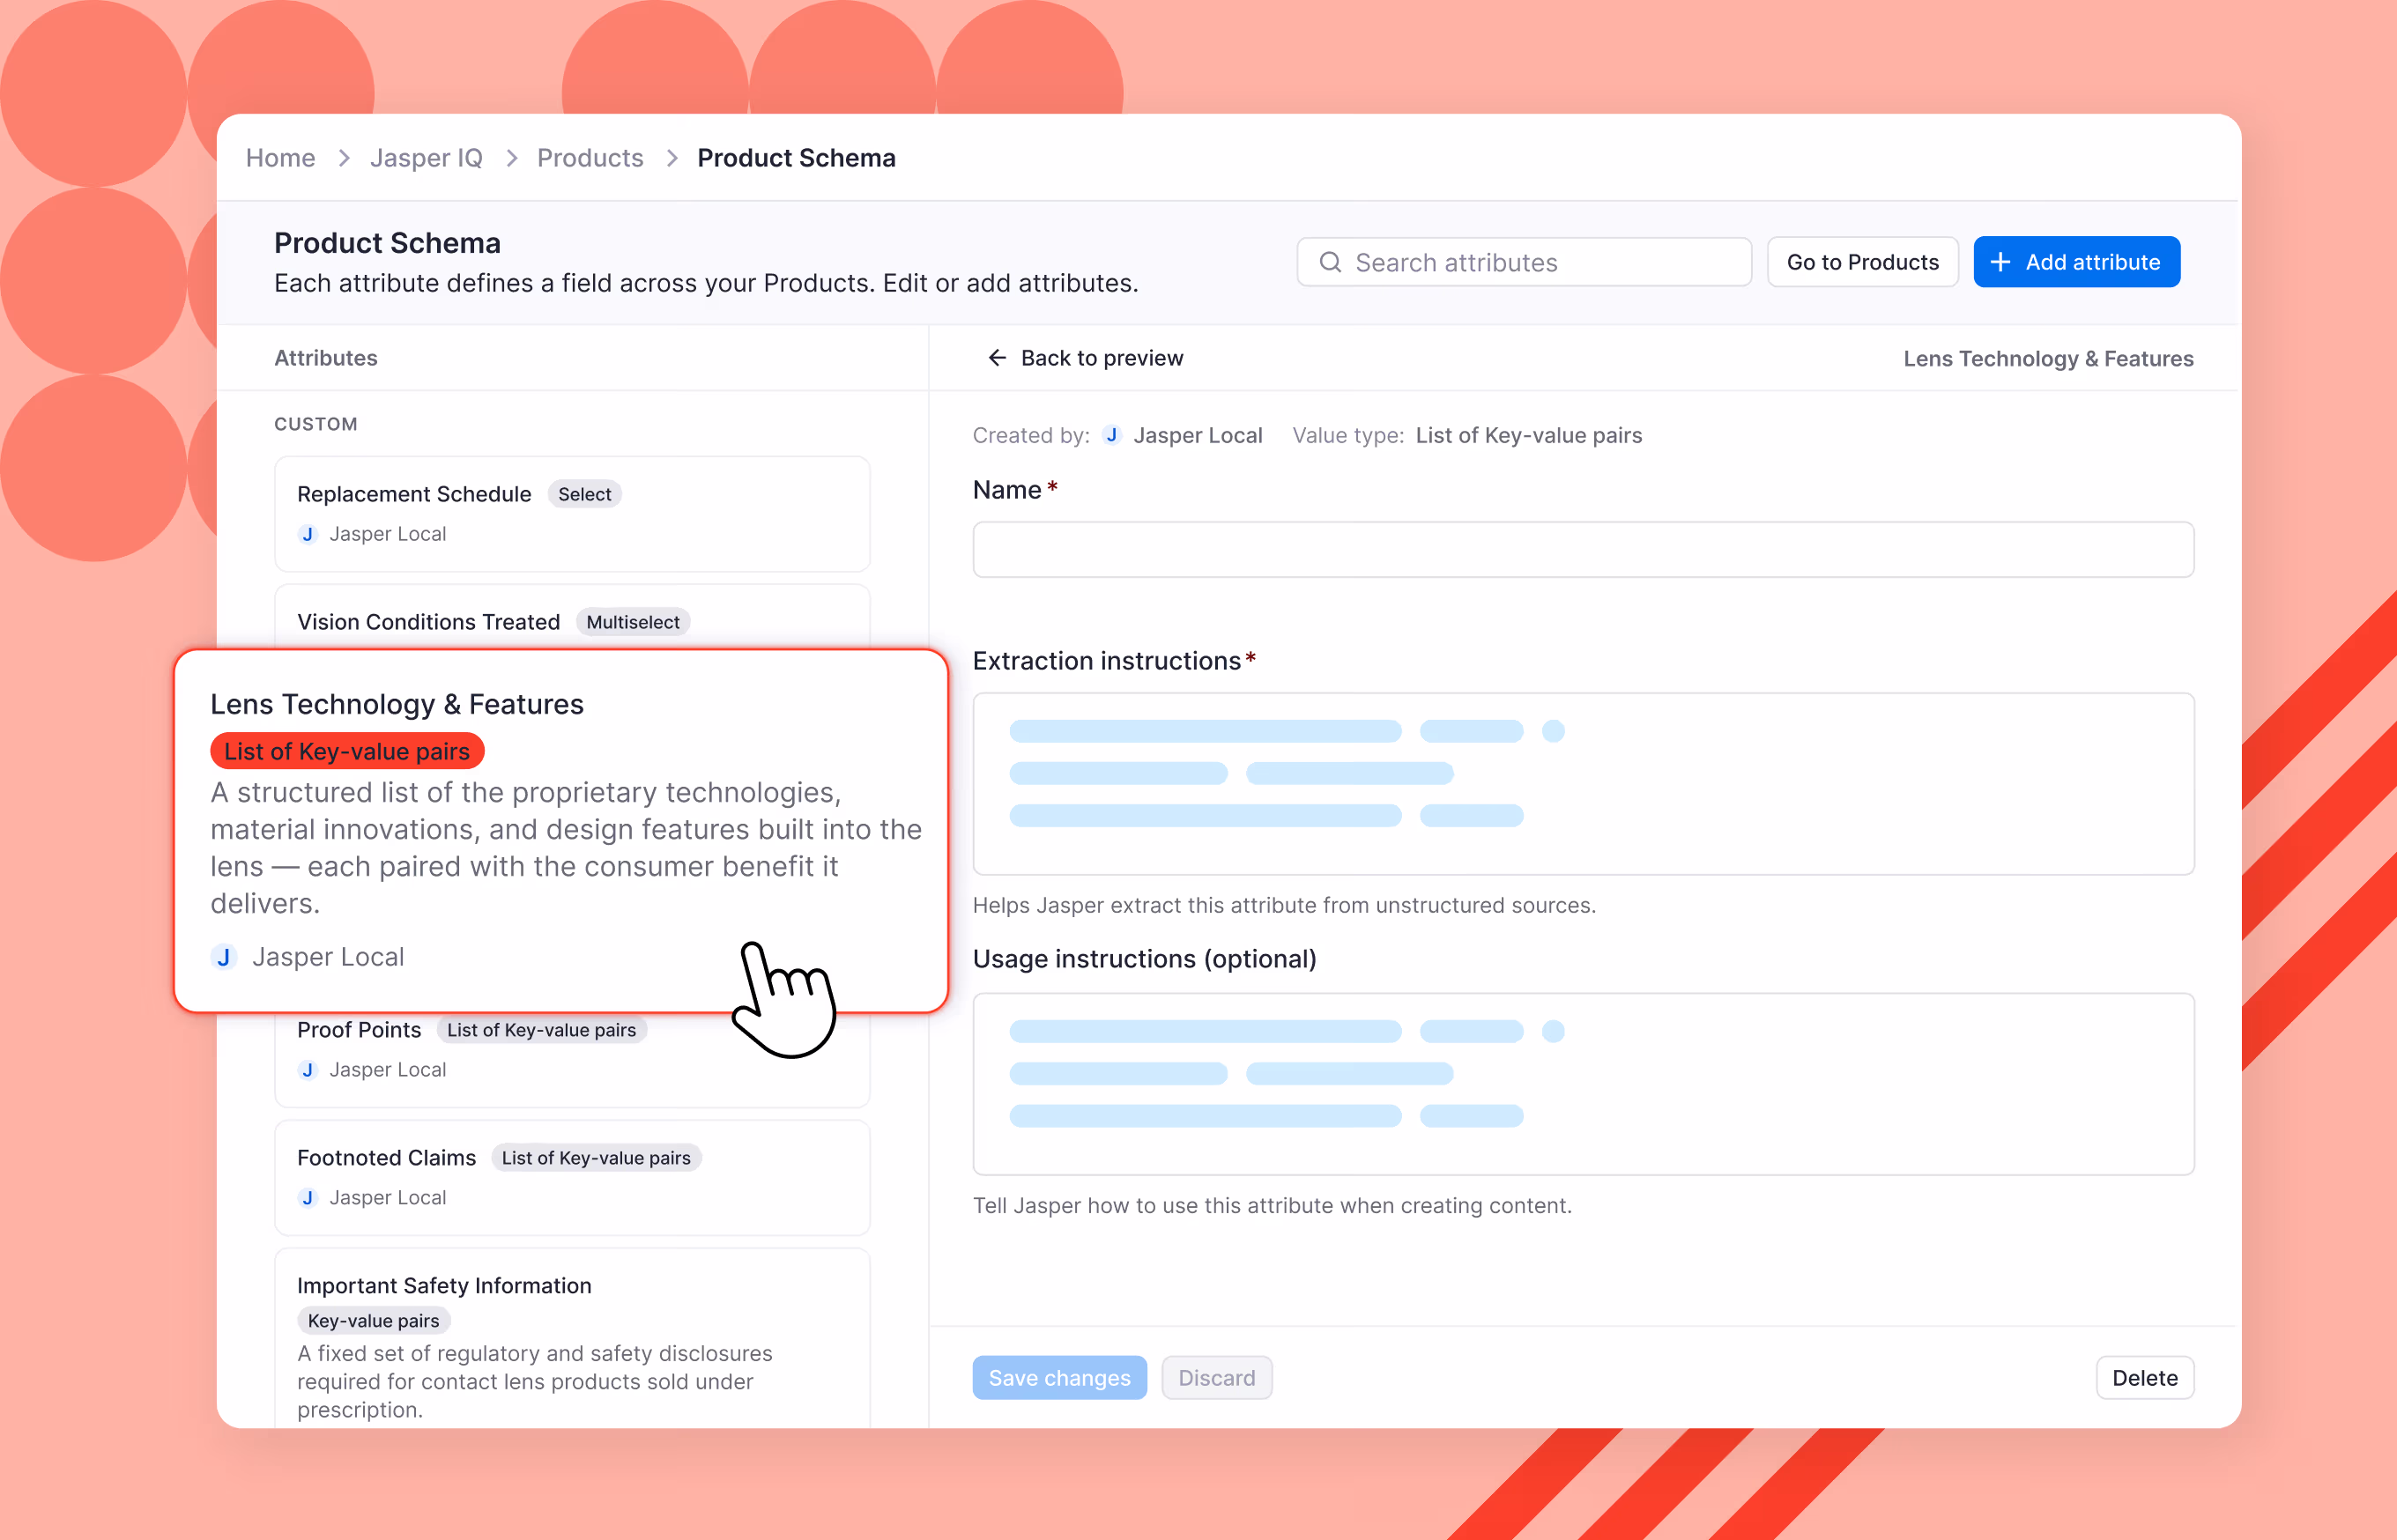
Task: Click the J avatar in Lens Technology card
Action: click(224, 957)
